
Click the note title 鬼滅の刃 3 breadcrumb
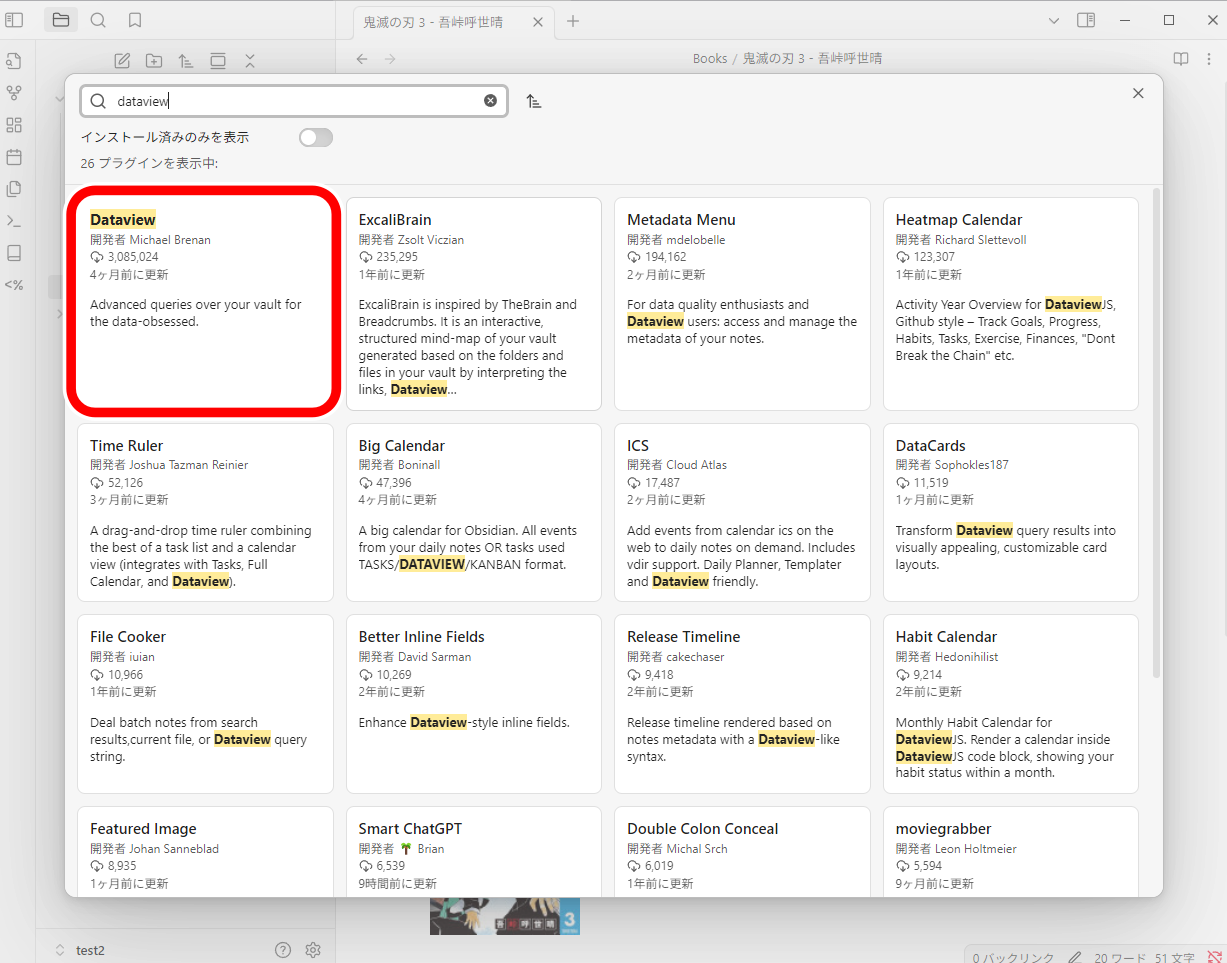pos(812,59)
